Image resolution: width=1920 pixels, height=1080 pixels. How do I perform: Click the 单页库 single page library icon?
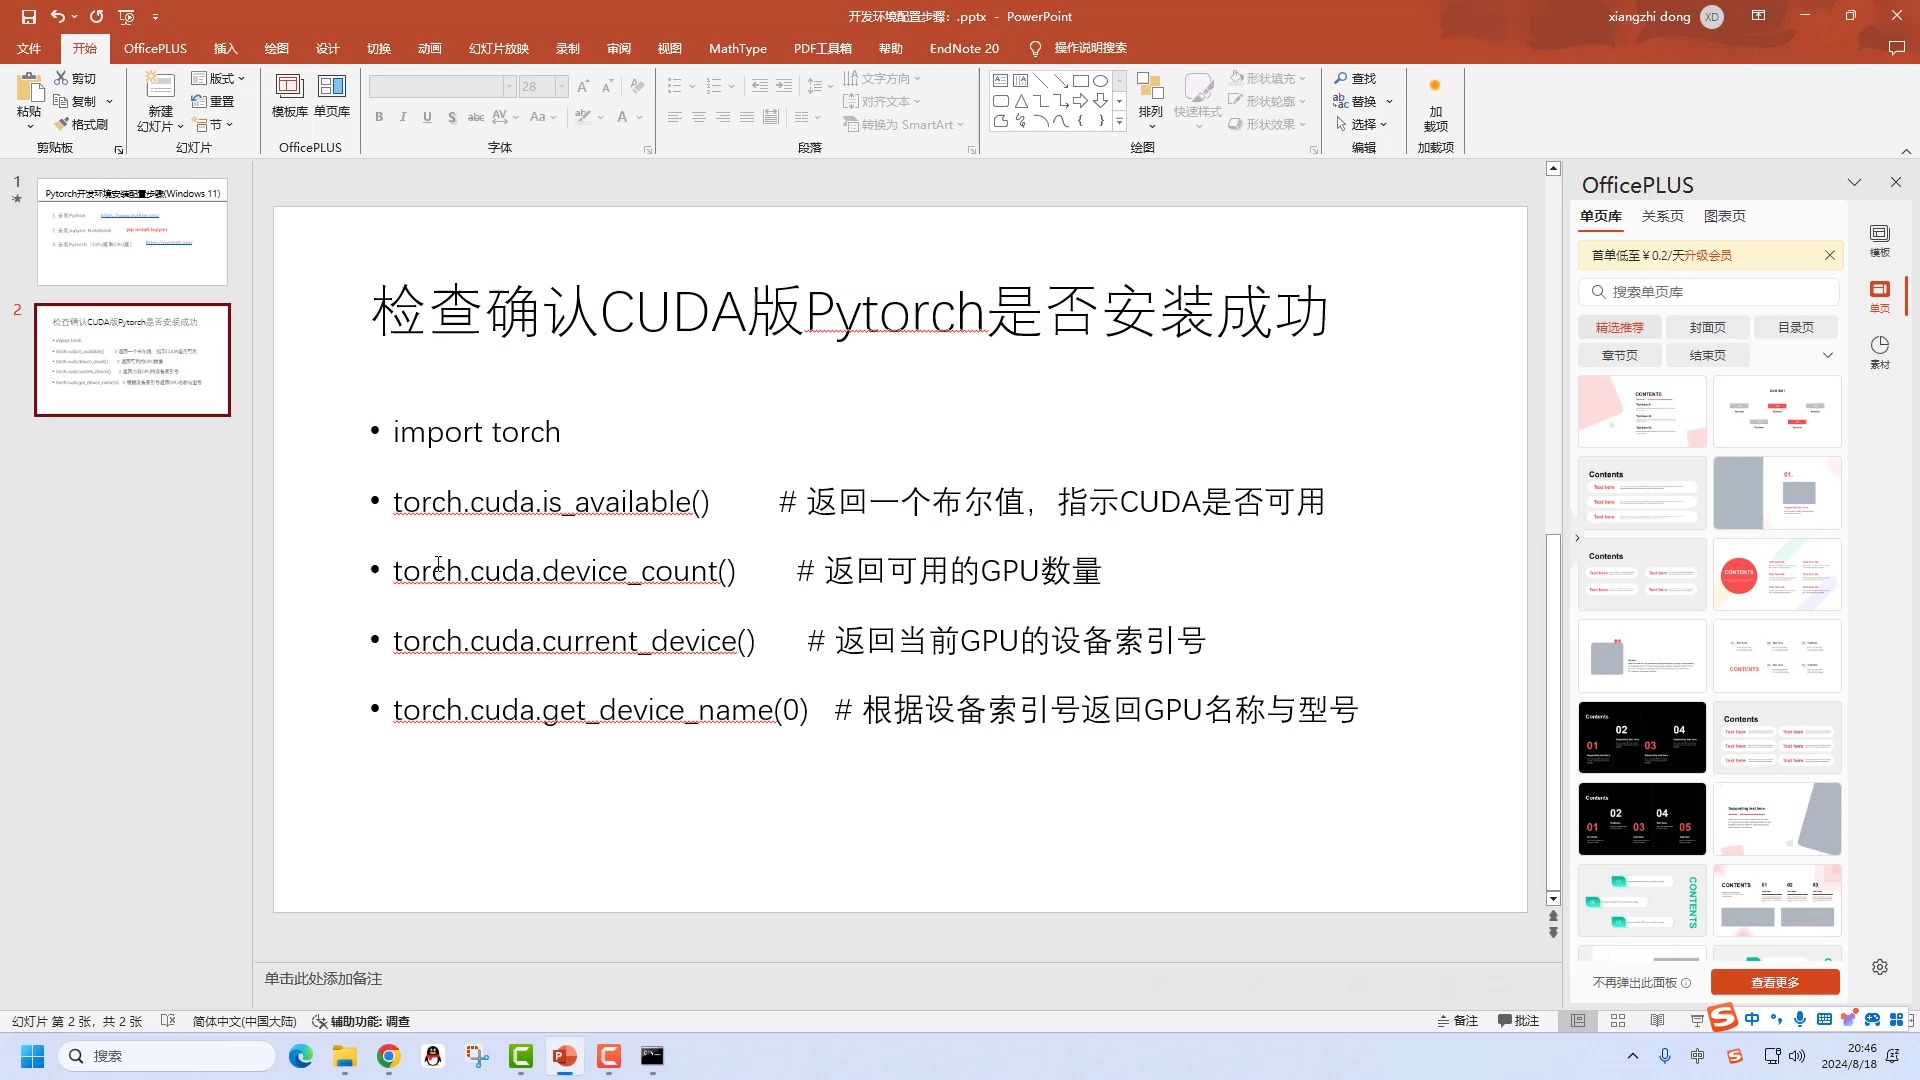[x=331, y=96]
